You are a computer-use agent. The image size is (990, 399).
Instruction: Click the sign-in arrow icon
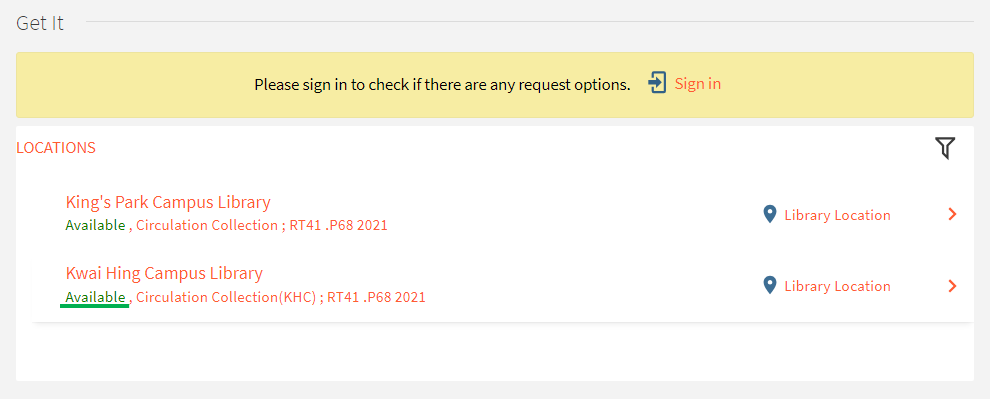[657, 83]
